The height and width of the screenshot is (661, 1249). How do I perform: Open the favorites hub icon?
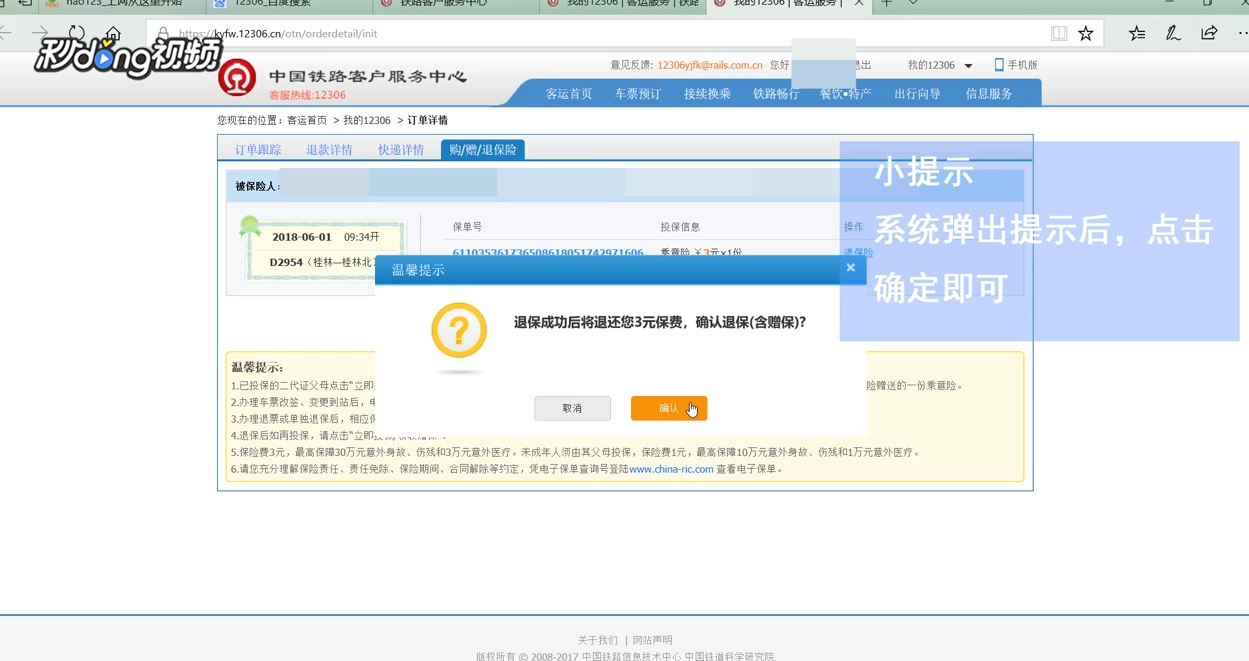pyautogui.click(x=1137, y=34)
